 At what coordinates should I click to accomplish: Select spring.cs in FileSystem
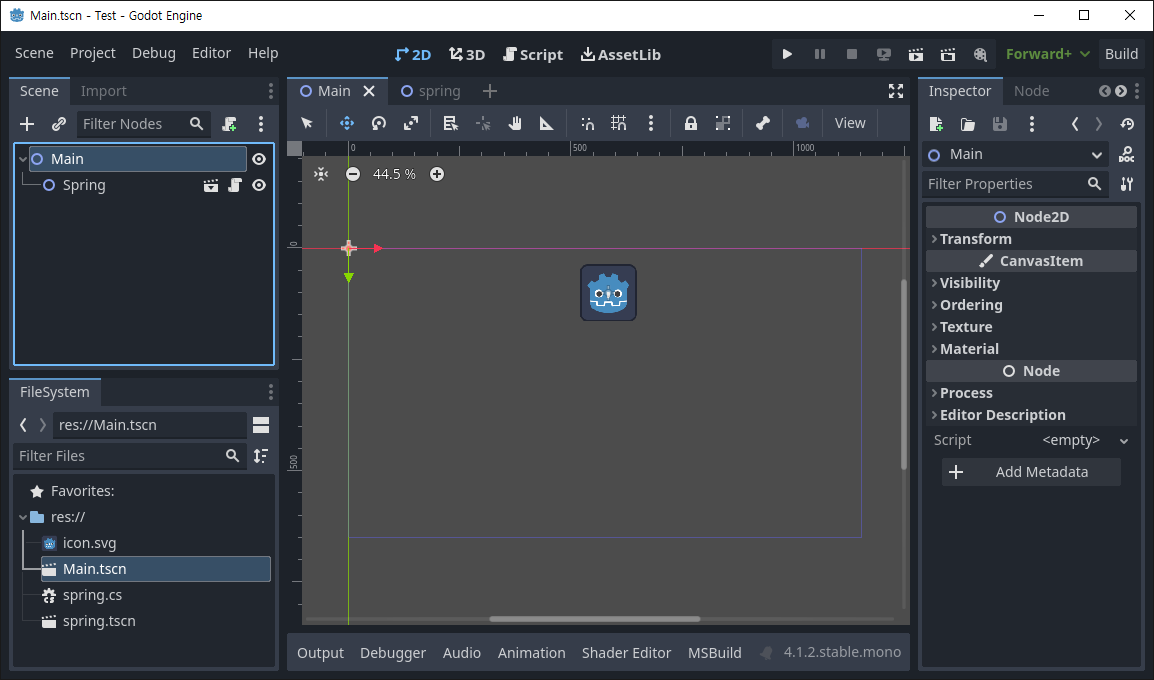point(92,595)
